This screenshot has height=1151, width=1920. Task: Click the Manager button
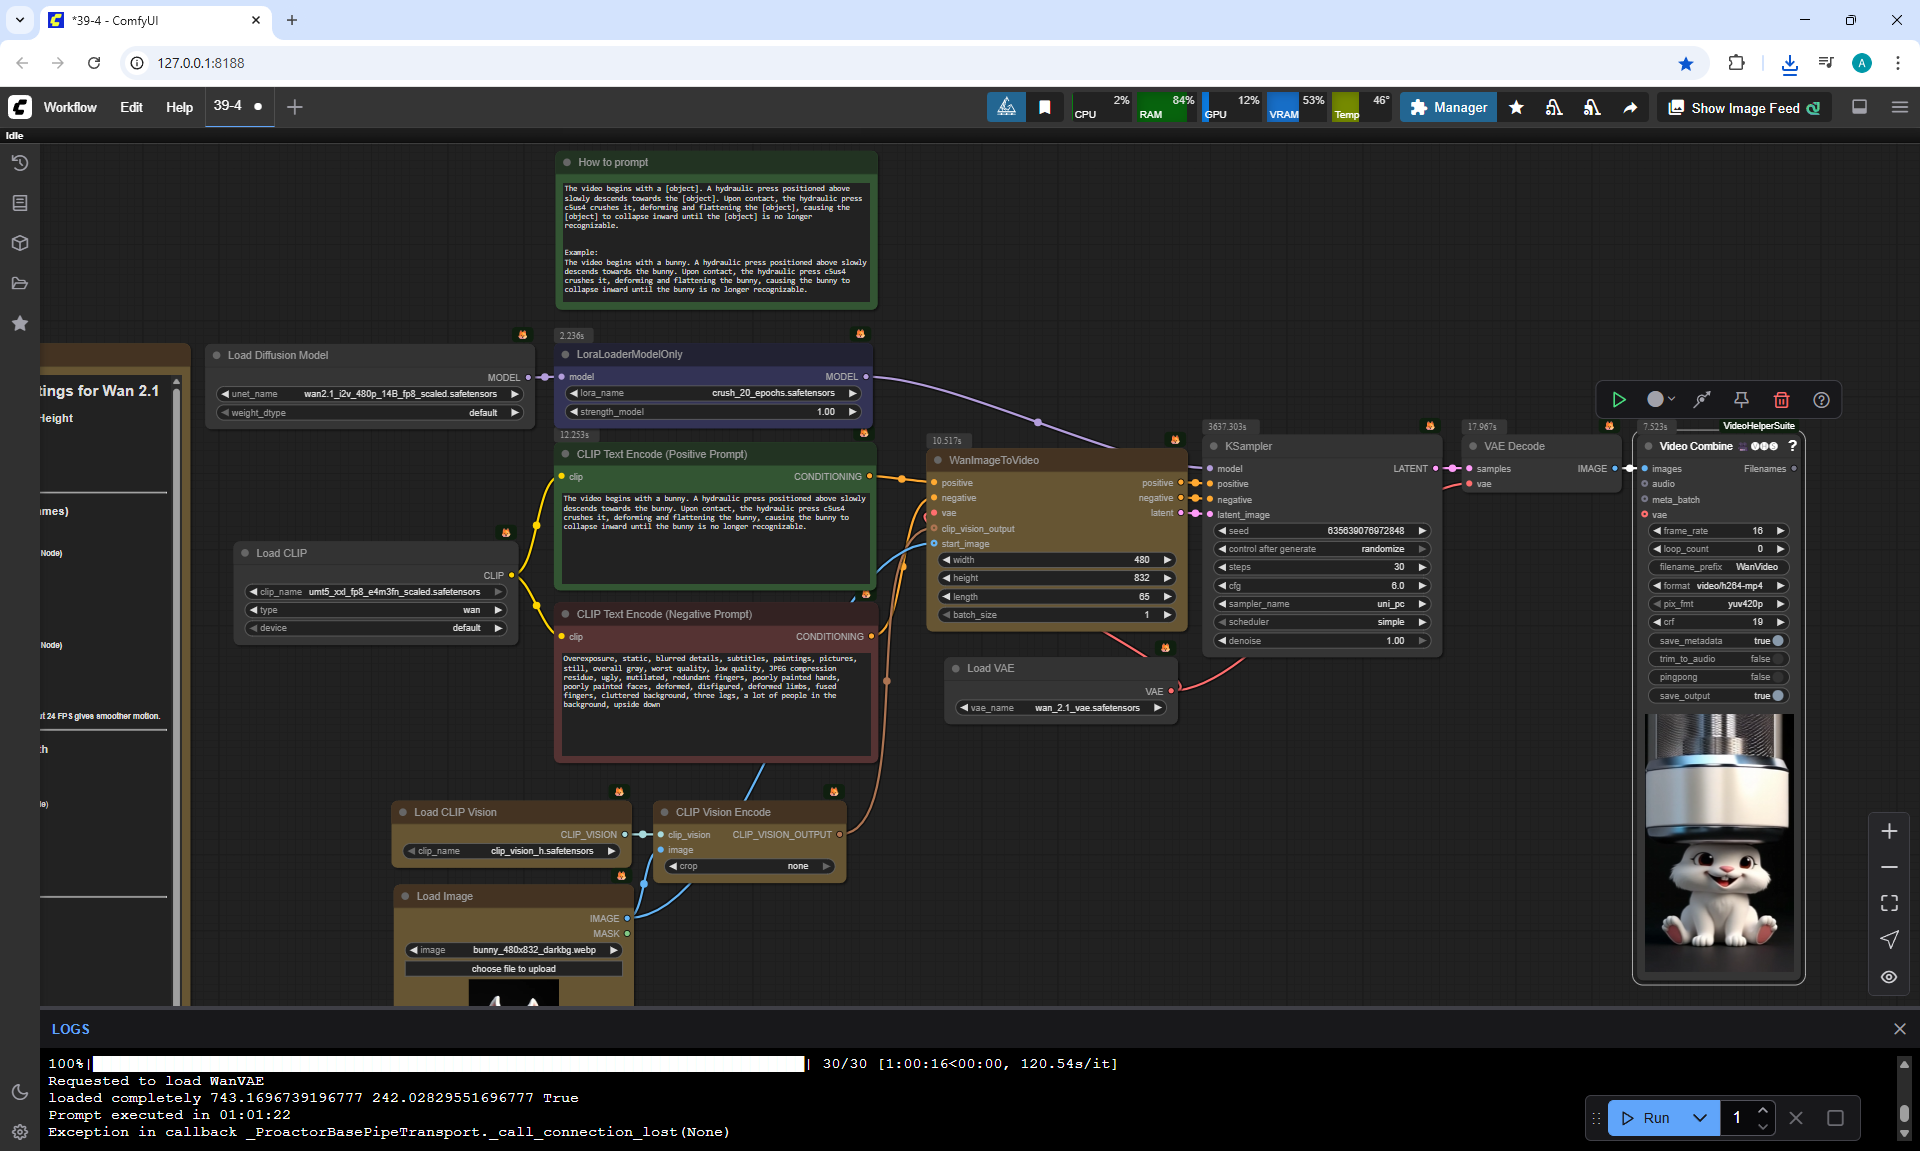pos(1448,108)
